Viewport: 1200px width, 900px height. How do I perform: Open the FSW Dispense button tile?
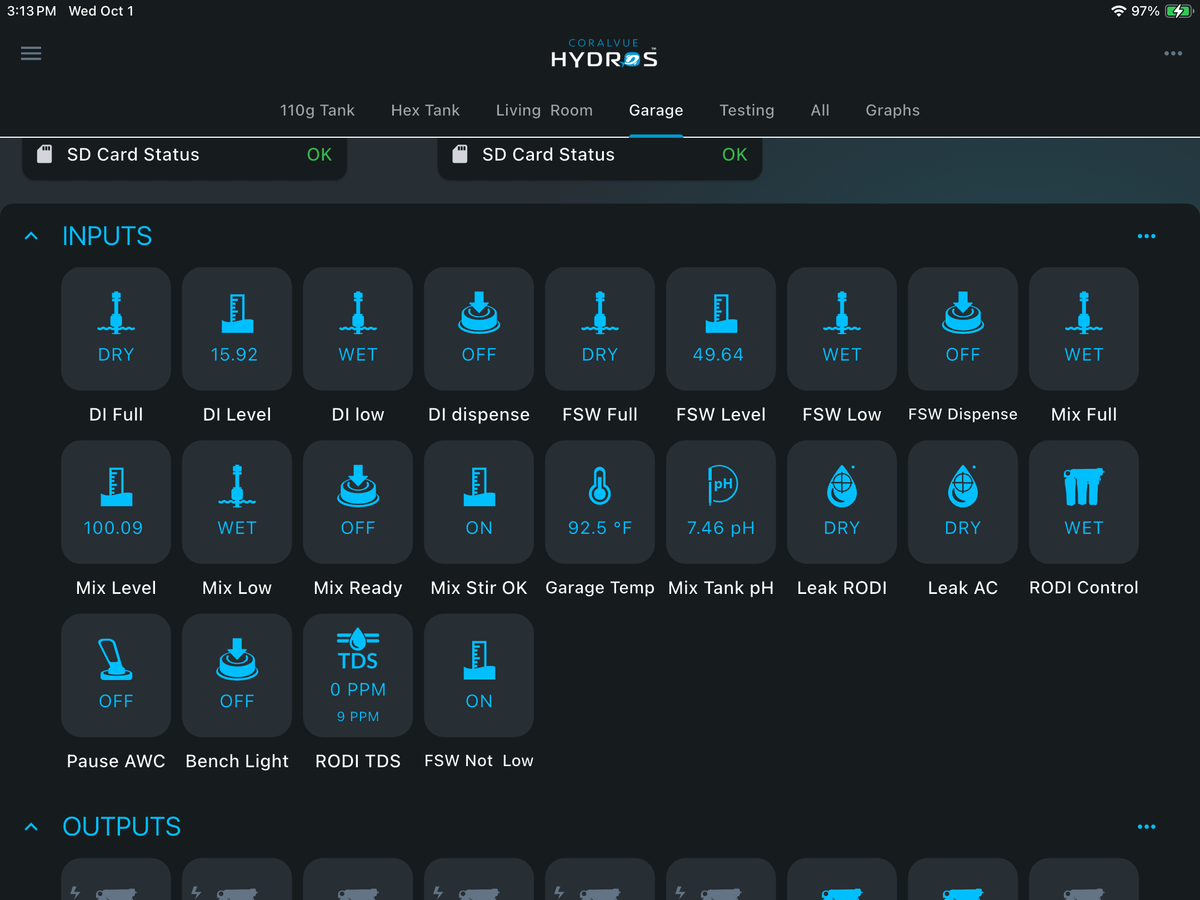(963, 328)
